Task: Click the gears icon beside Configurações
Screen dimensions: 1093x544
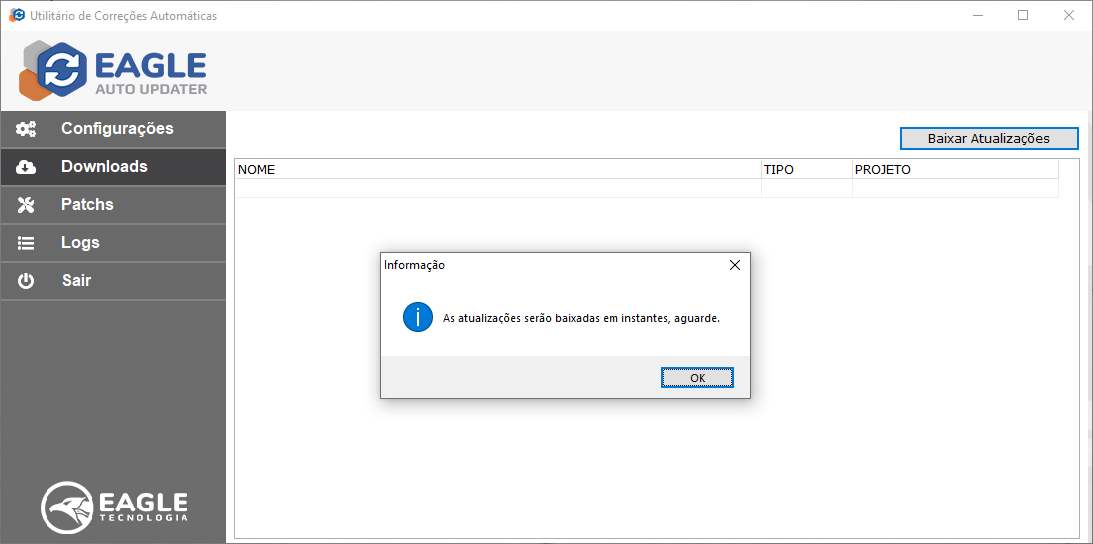Action: 26,129
